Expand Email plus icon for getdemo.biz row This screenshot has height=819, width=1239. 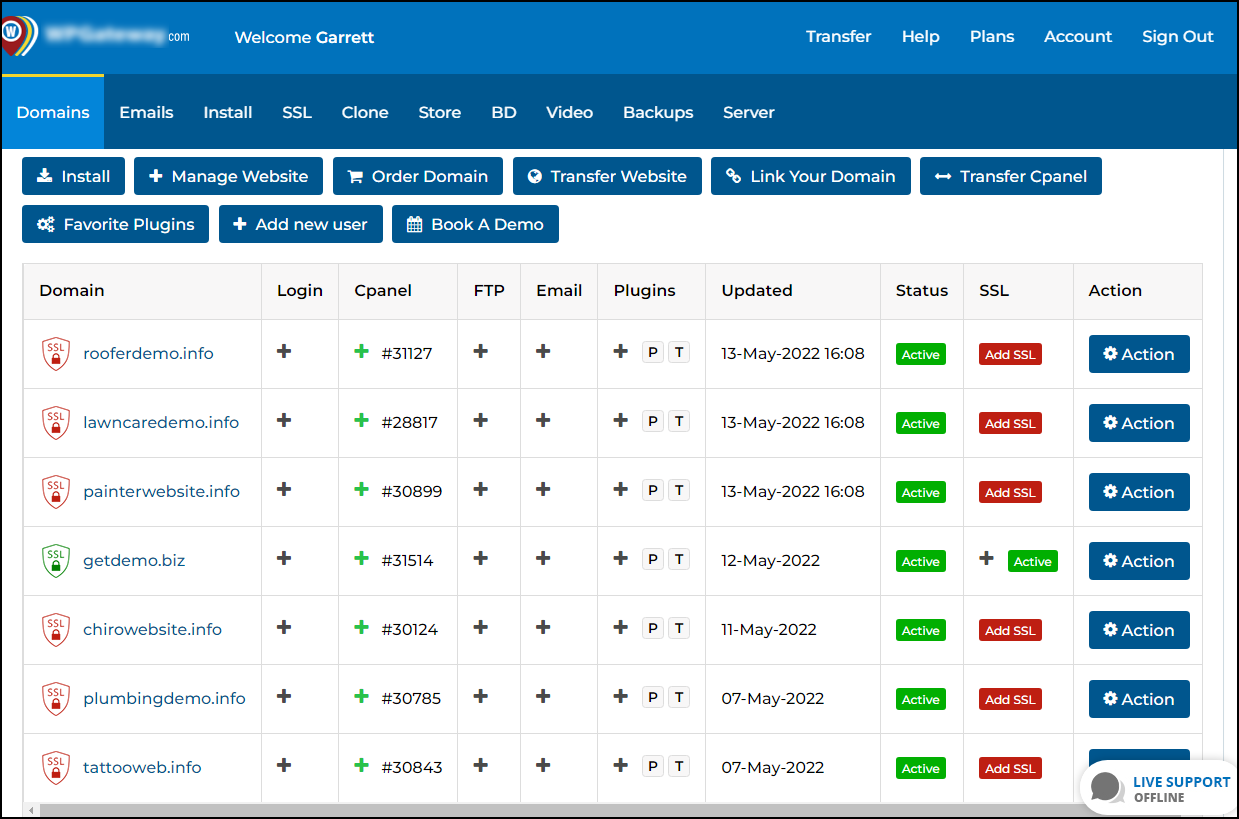click(543, 559)
